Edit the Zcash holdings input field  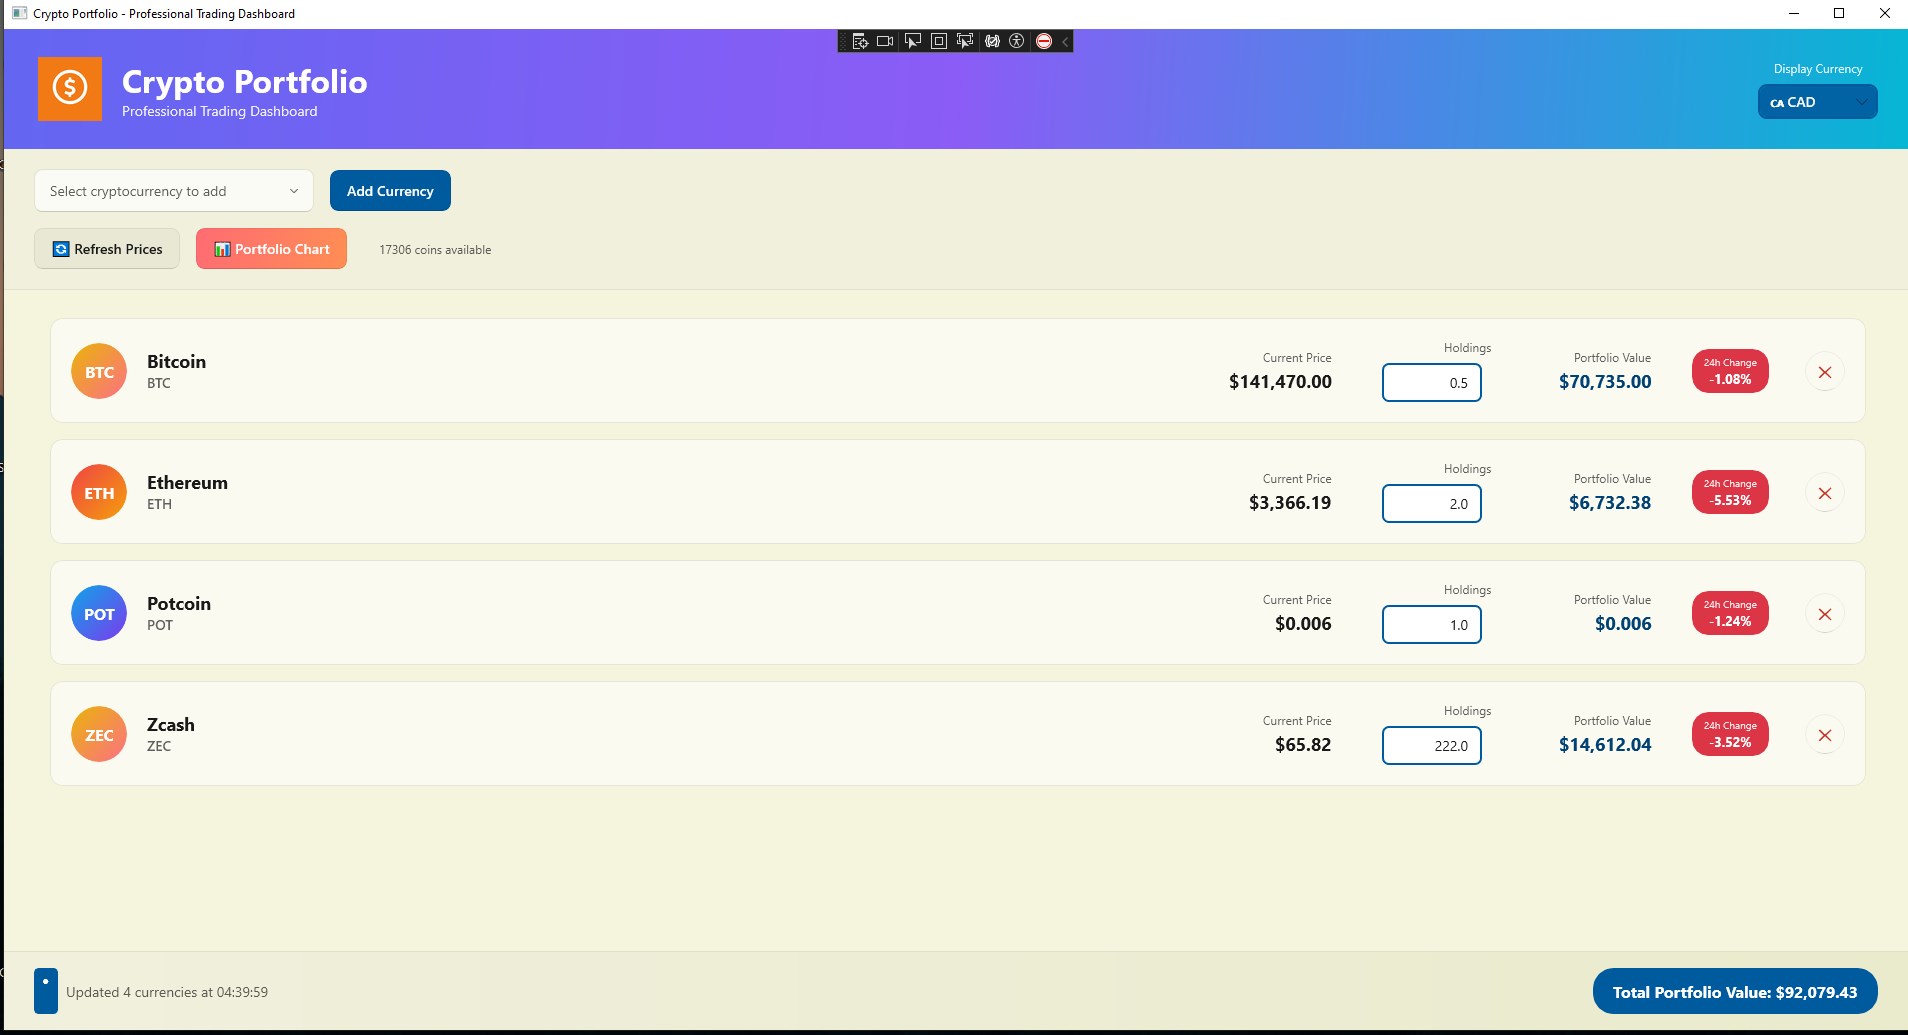pyautogui.click(x=1432, y=745)
